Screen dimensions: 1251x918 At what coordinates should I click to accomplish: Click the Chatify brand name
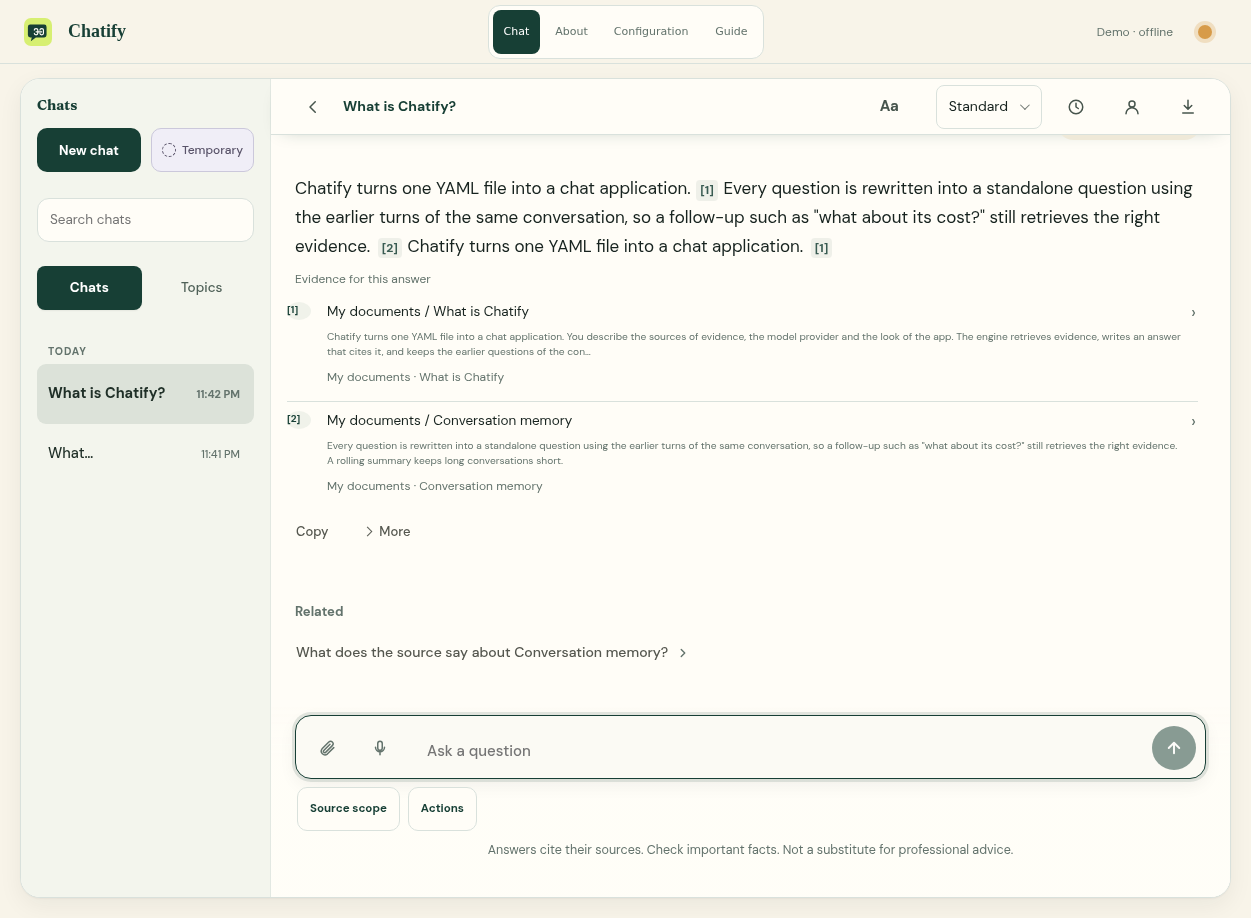97,31
